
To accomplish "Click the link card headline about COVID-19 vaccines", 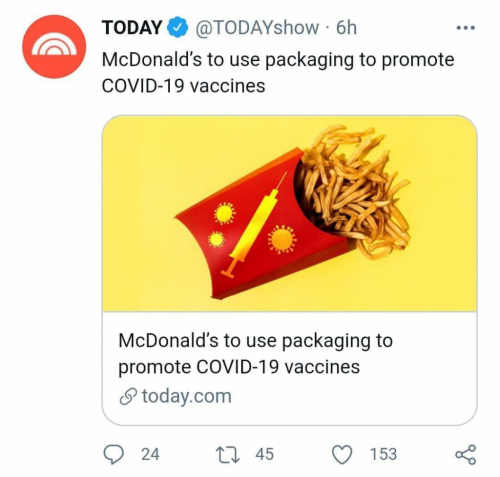I will [x=255, y=354].
